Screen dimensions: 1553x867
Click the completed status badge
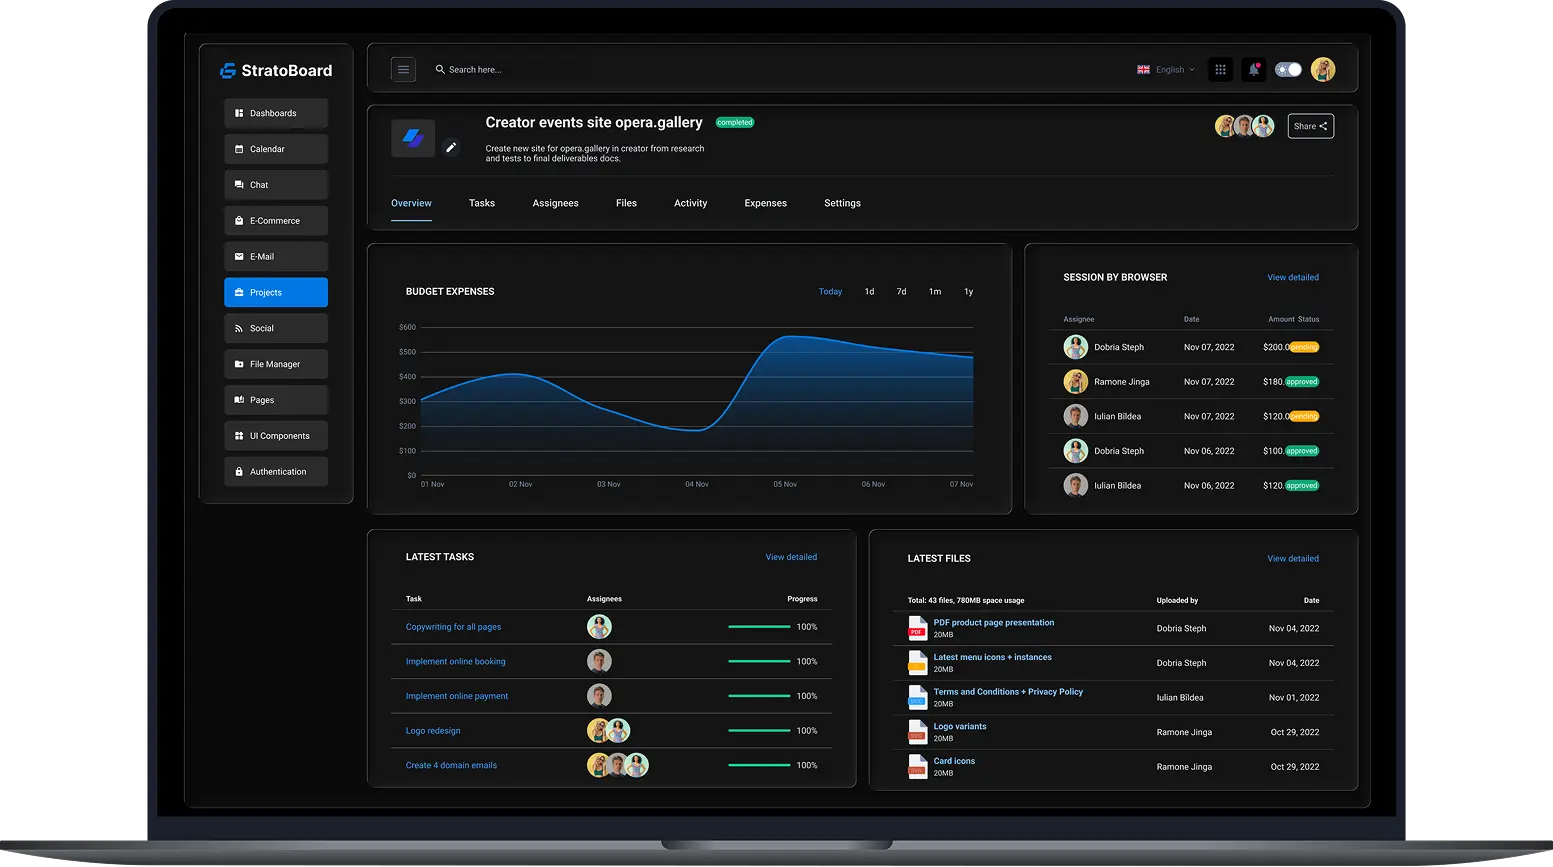pyautogui.click(x=735, y=123)
